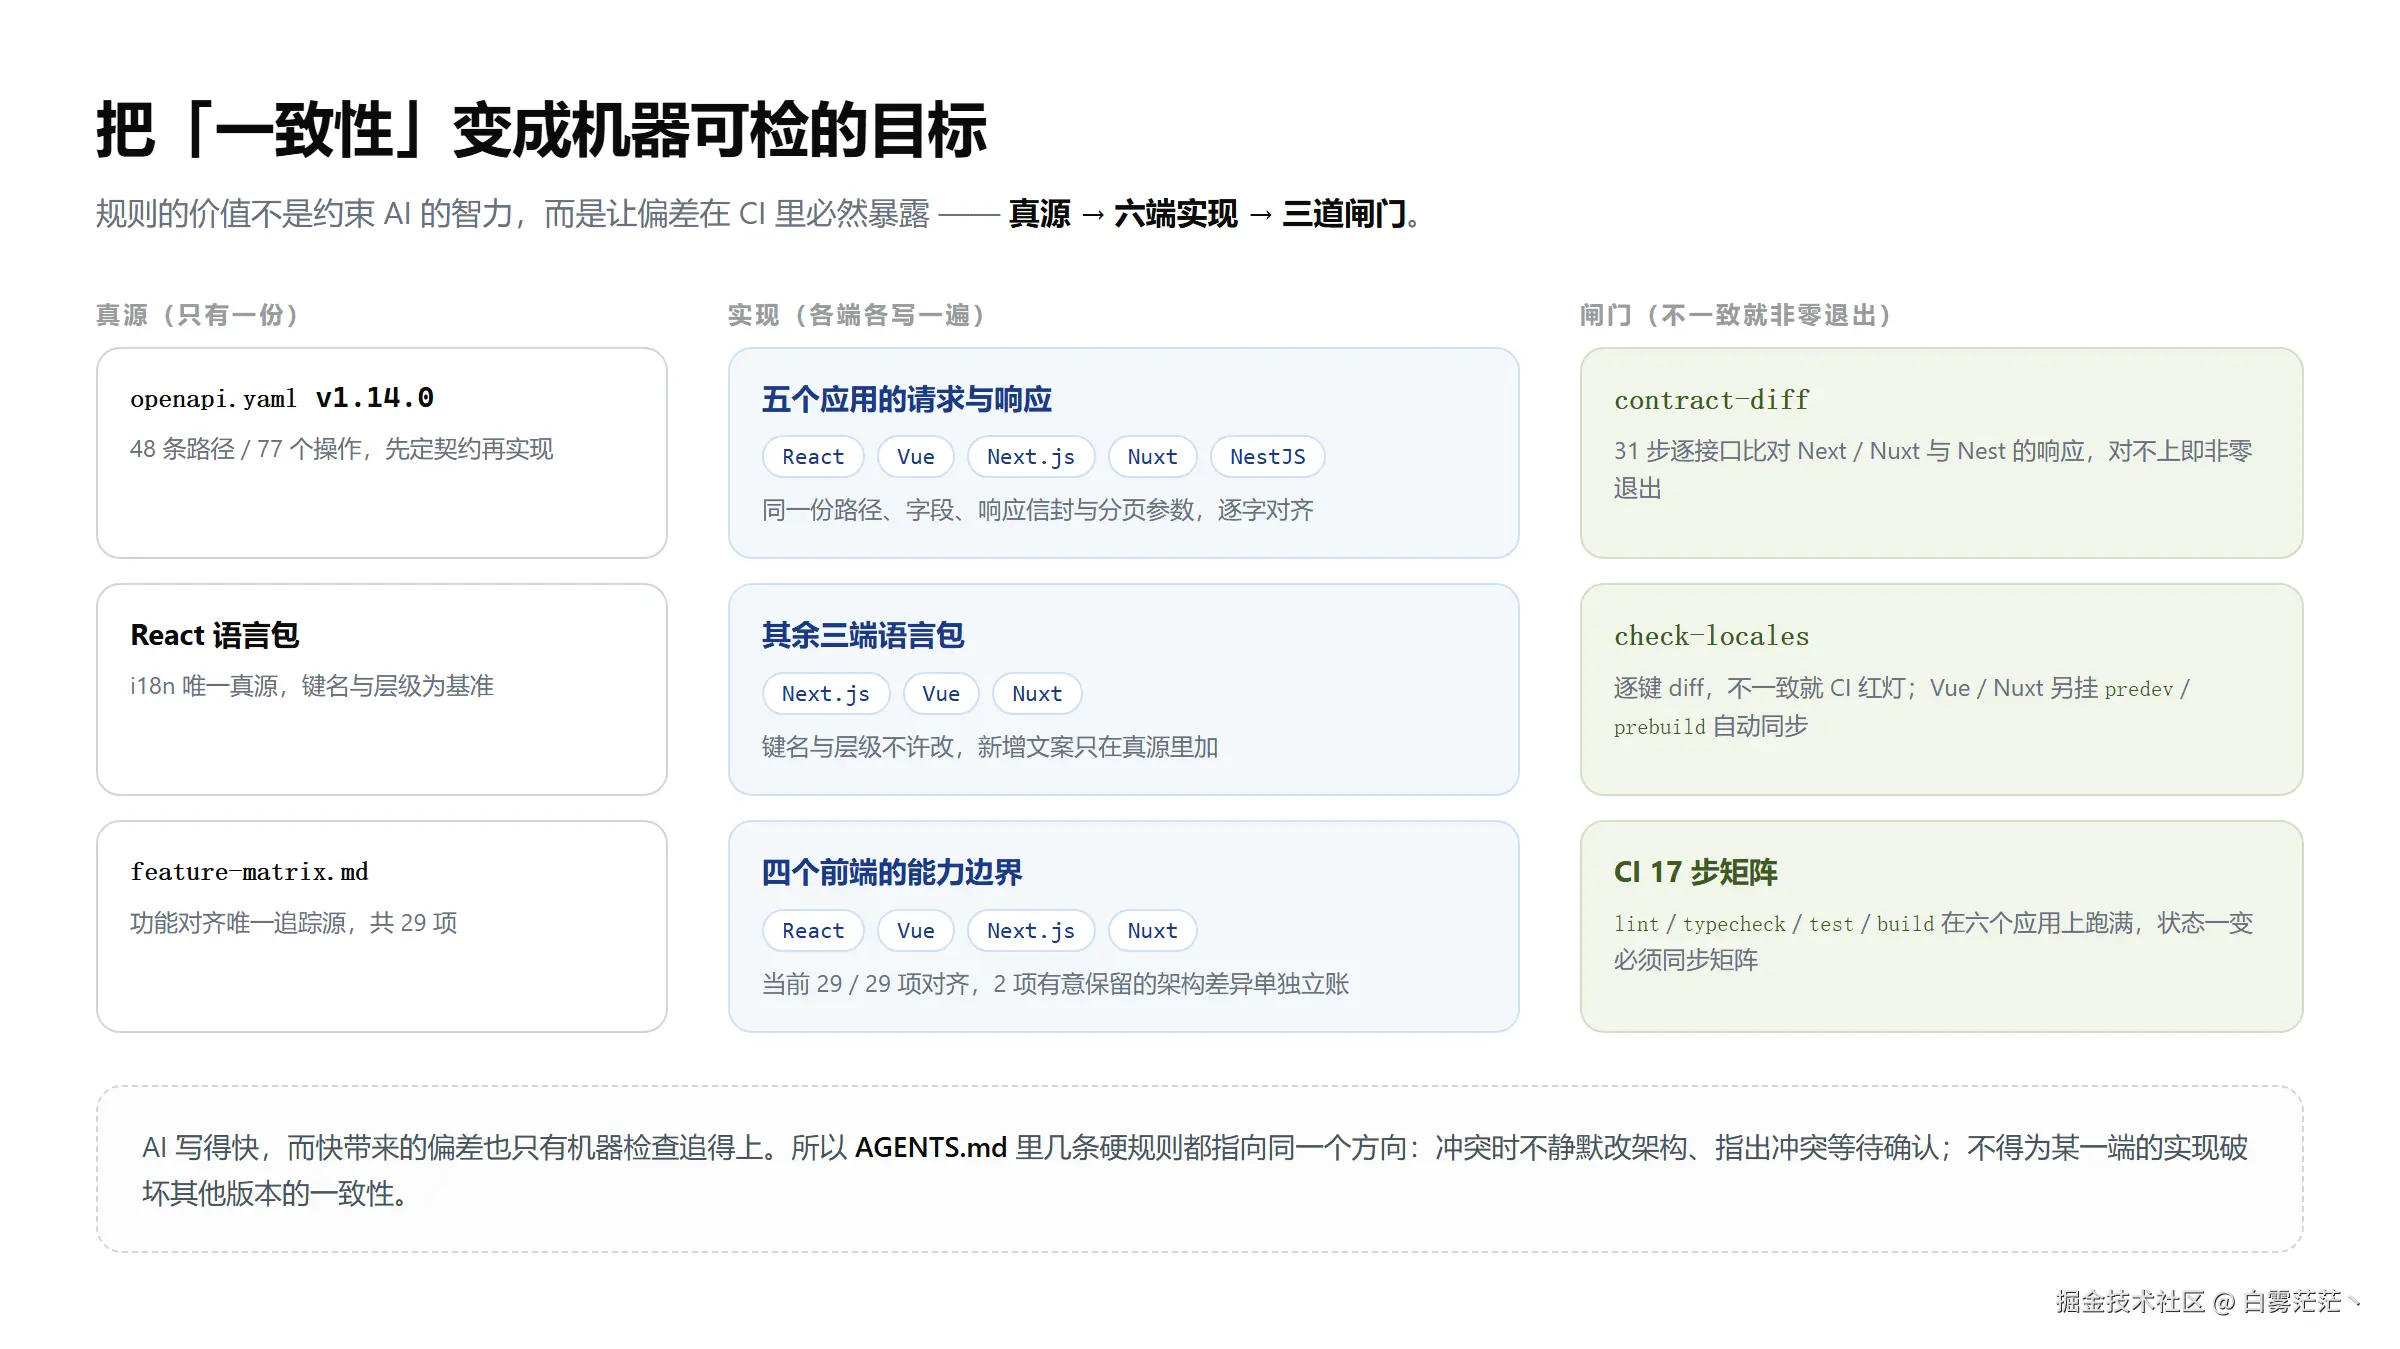The height and width of the screenshot is (1349, 2400).
Task: Click the Next.js tag under 五个应用的请求与响应
Action: pyautogui.click(x=1031, y=457)
